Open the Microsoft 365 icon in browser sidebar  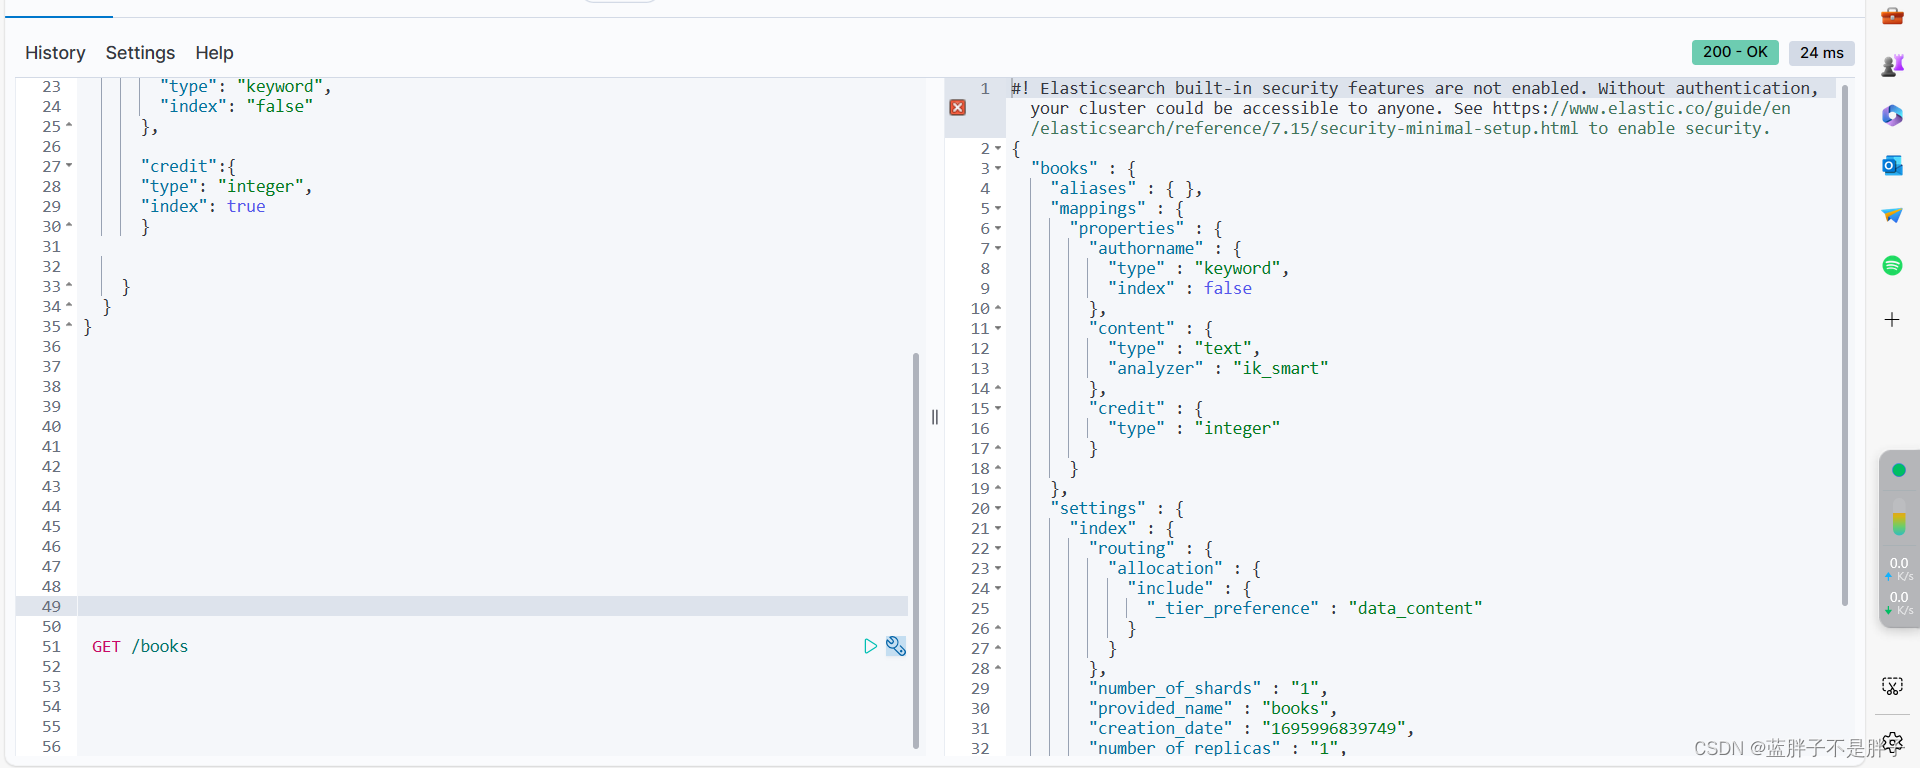tap(1892, 115)
